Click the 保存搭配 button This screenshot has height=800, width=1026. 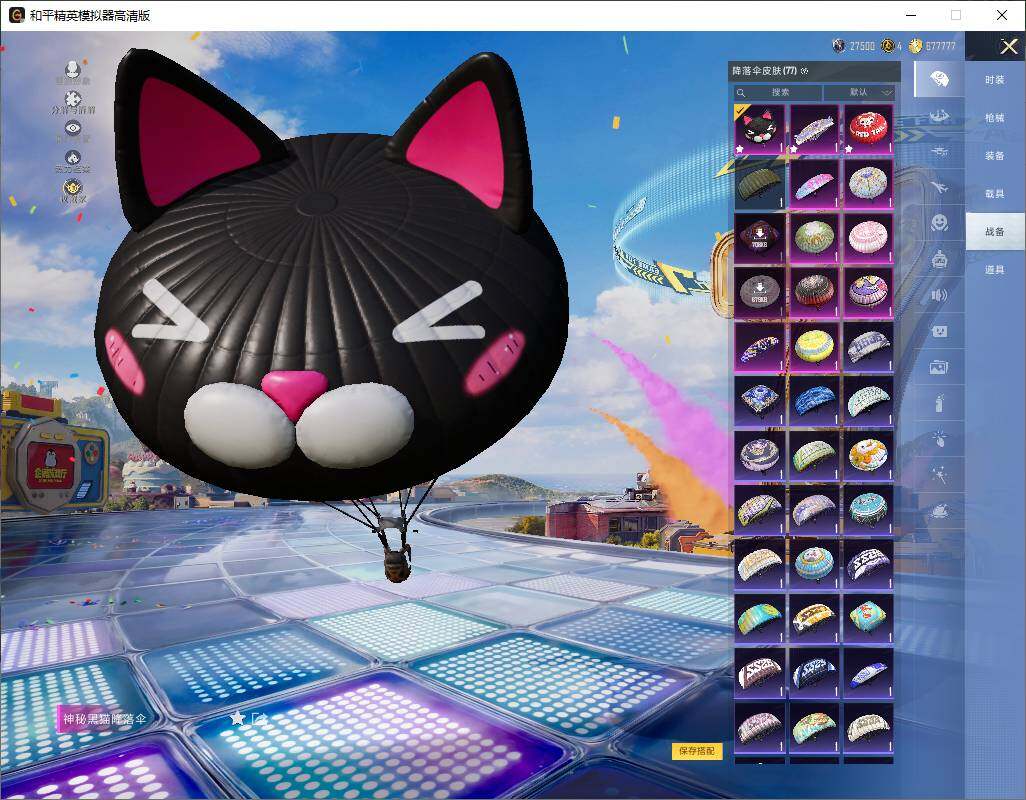(696, 751)
